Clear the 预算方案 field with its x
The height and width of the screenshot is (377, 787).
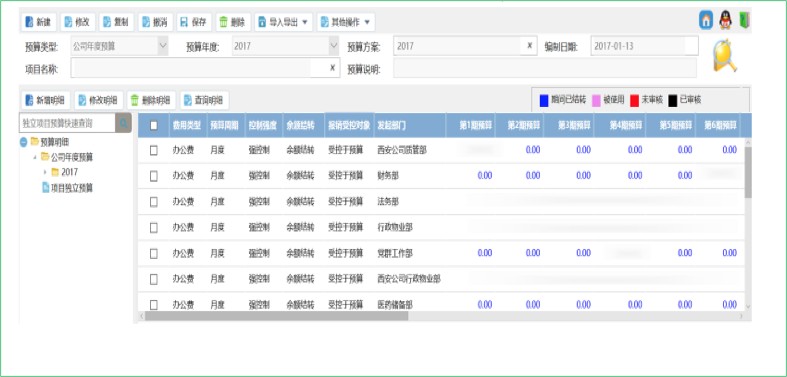pos(530,46)
